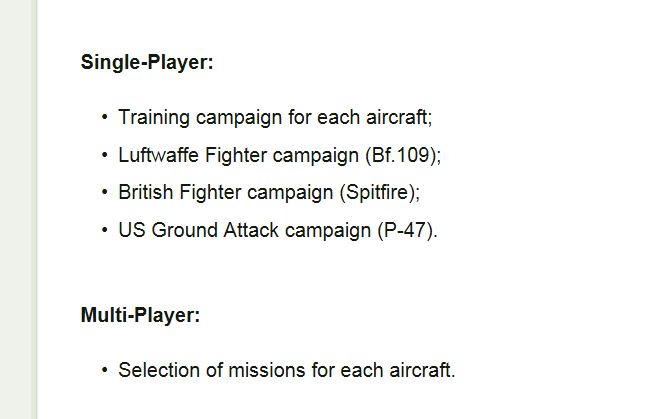Image resolution: width=652 pixels, height=419 pixels.
Task: Click the bullet before British Fighter campaign
Action: (x=104, y=192)
